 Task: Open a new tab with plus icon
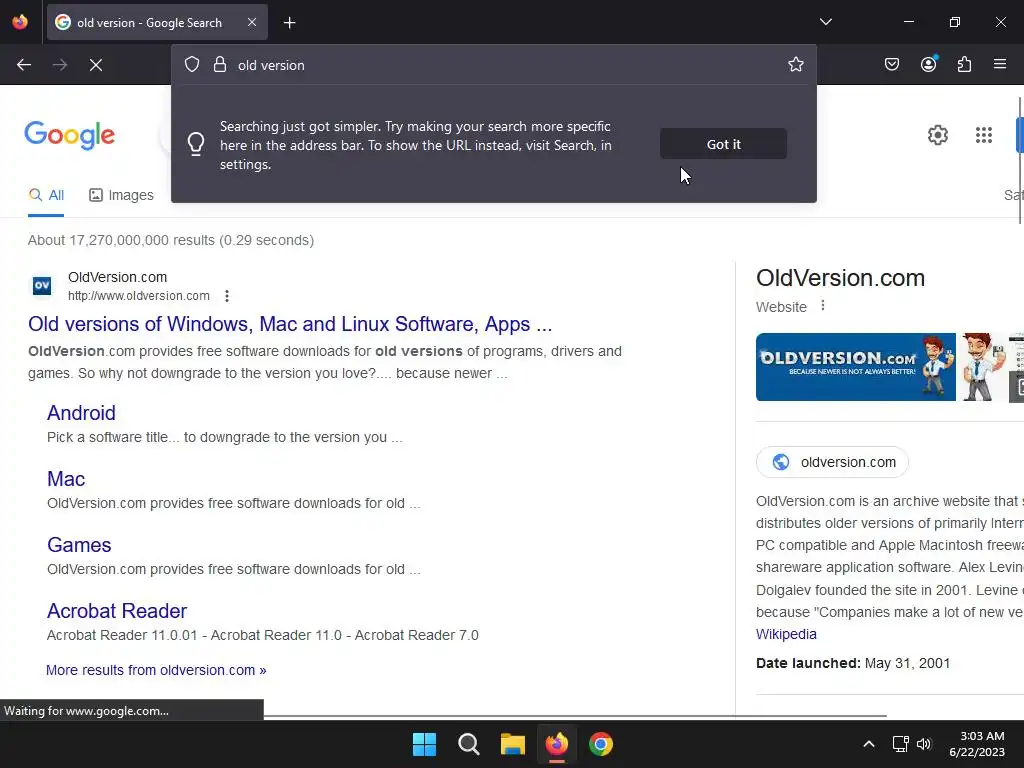click(x=289, y=23)
